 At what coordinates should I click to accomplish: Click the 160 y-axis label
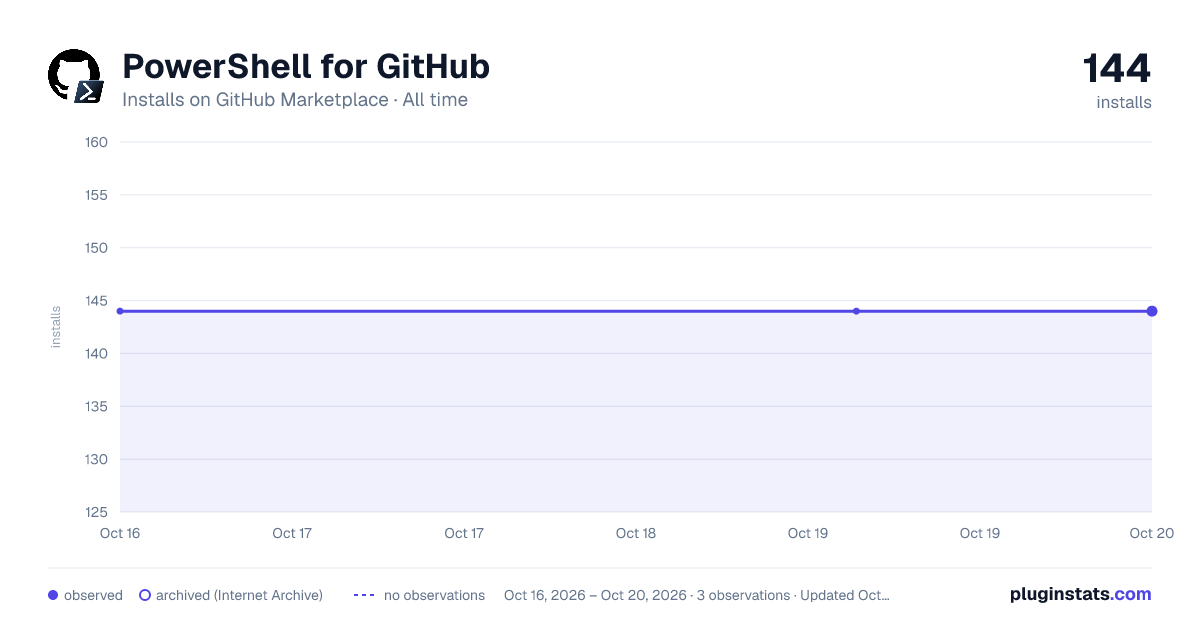coord(97,142)
